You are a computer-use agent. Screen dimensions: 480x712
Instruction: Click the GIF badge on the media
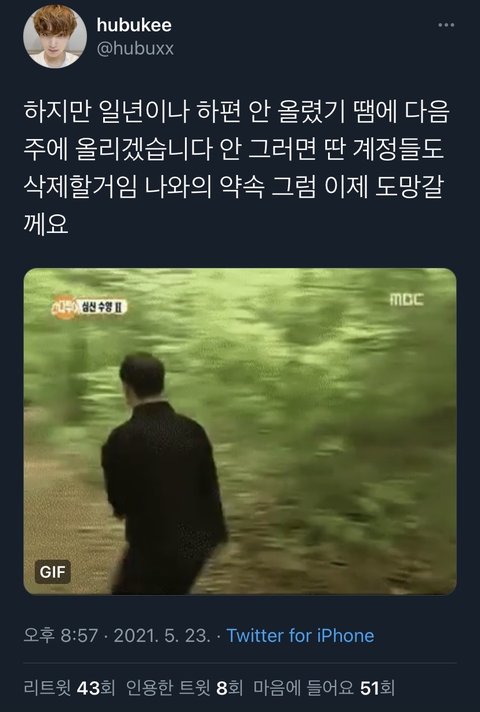pyautogui.click(x=53, y=572)
